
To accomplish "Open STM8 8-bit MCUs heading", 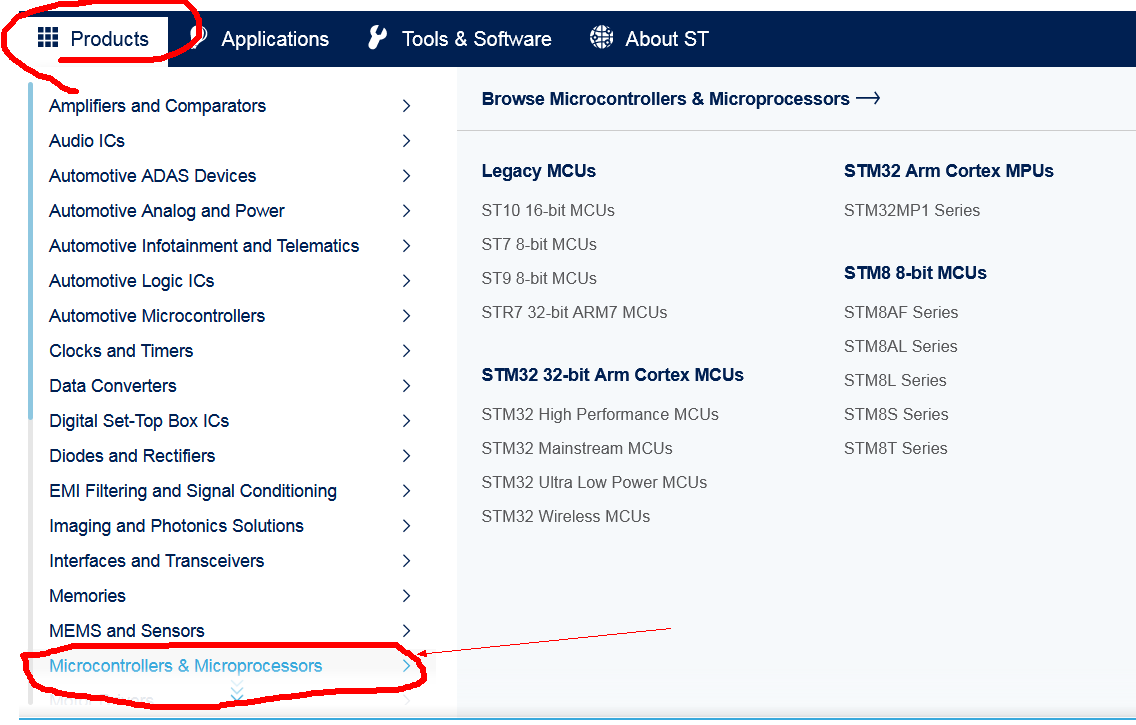I will (915, 273).
